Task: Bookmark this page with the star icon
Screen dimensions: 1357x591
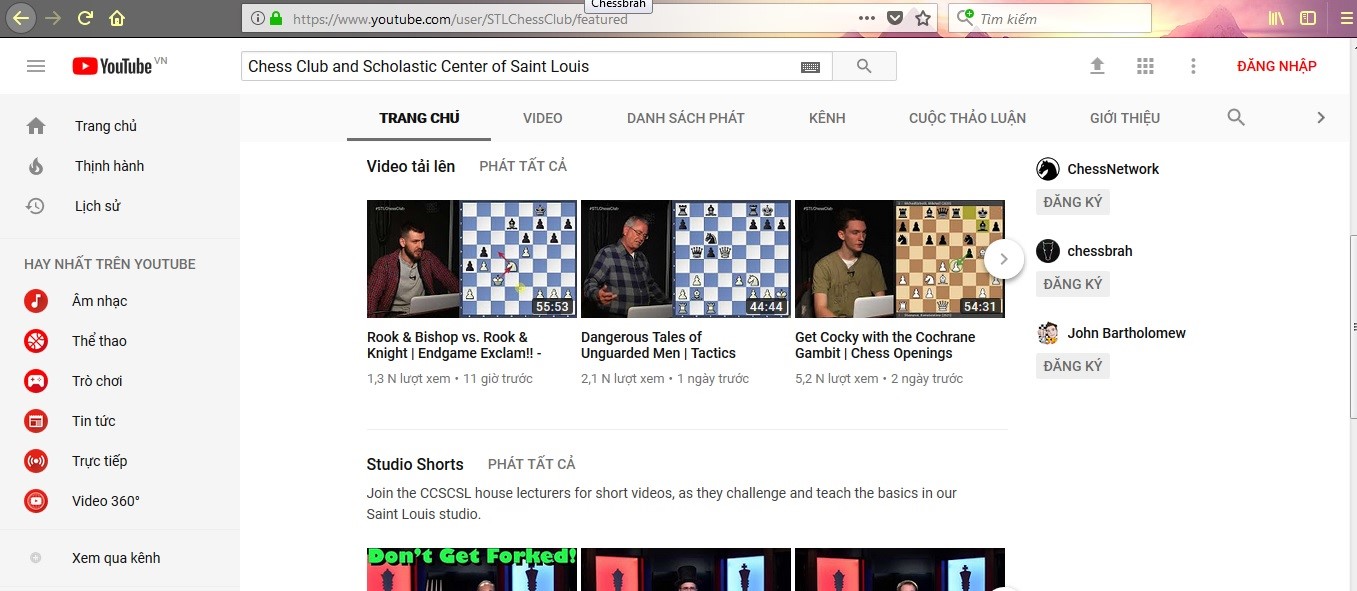Action: pos(923,19)
